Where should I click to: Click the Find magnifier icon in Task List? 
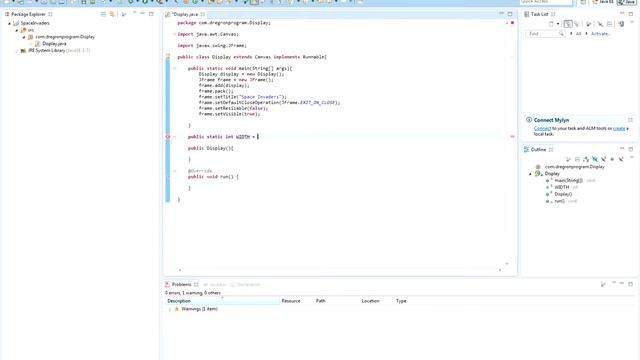click(x=562, y=34)
